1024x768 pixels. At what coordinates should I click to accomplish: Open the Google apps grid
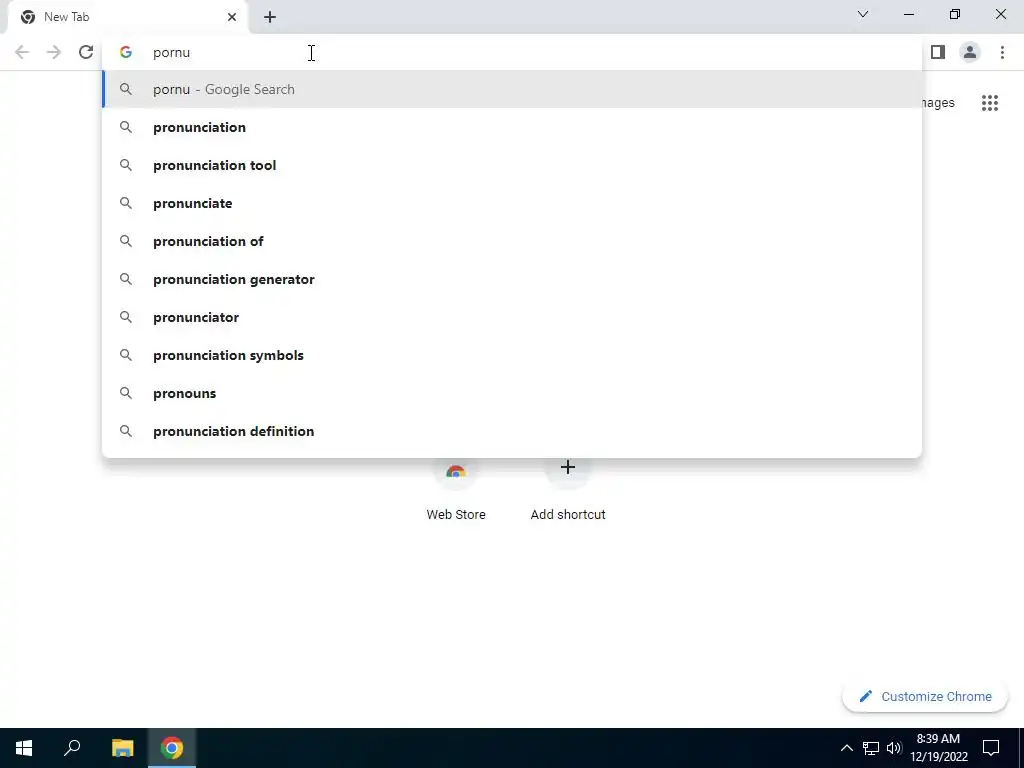[989, 103]
